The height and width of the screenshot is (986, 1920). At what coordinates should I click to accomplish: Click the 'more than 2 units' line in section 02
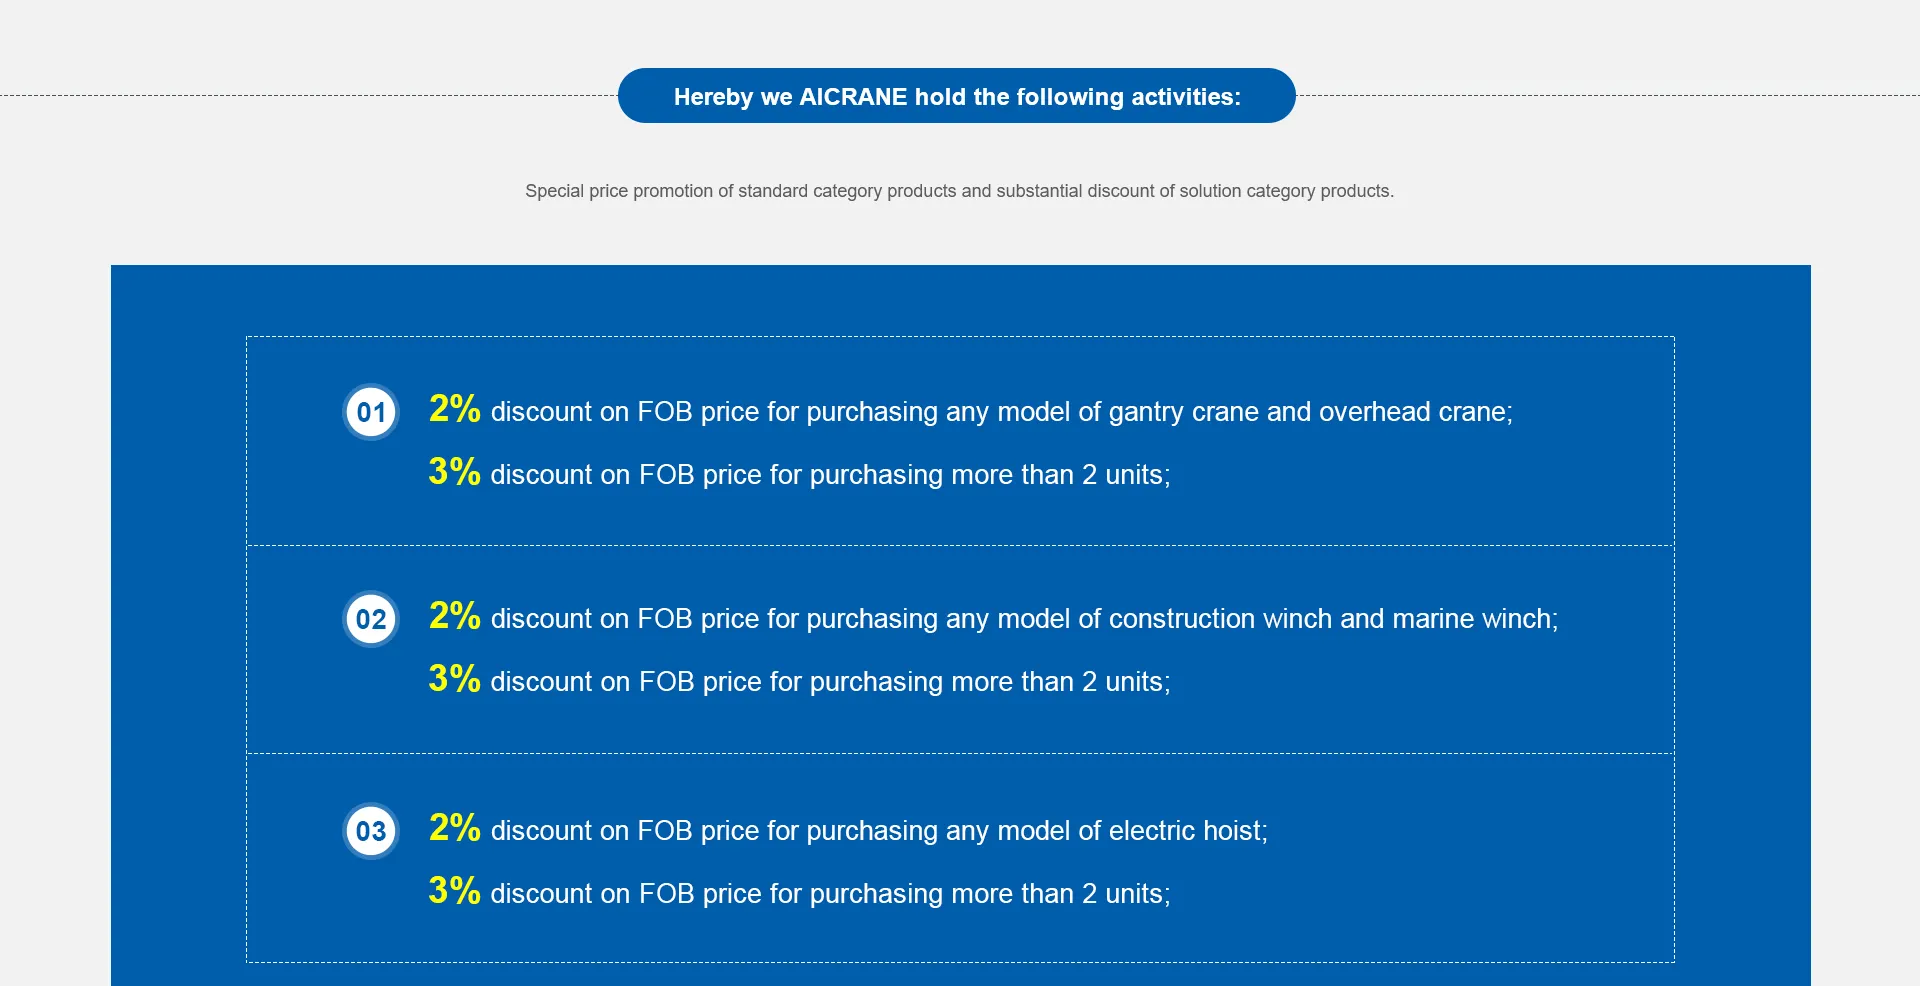click(x=830, y=682)
